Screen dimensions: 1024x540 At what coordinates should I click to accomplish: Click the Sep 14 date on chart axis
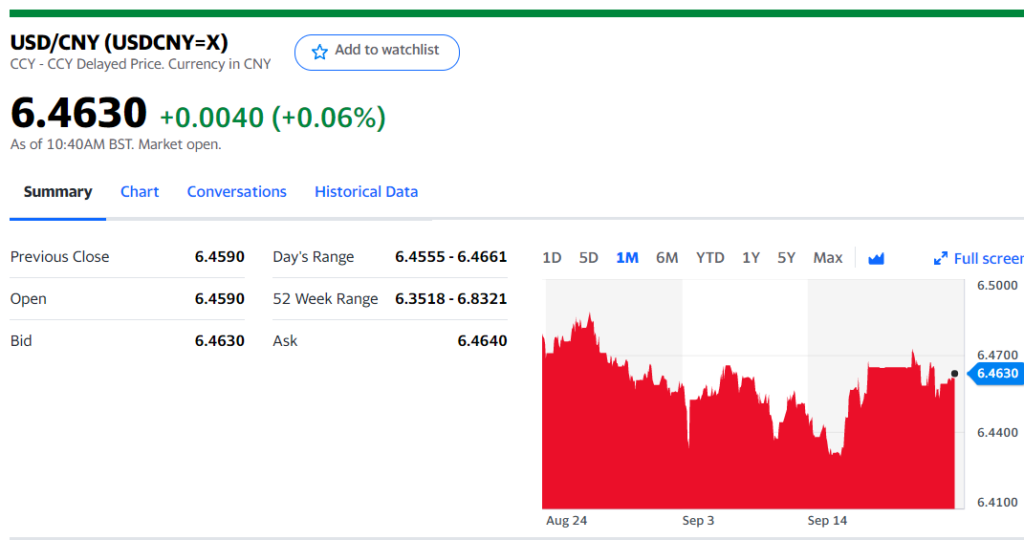pos(826,521)
